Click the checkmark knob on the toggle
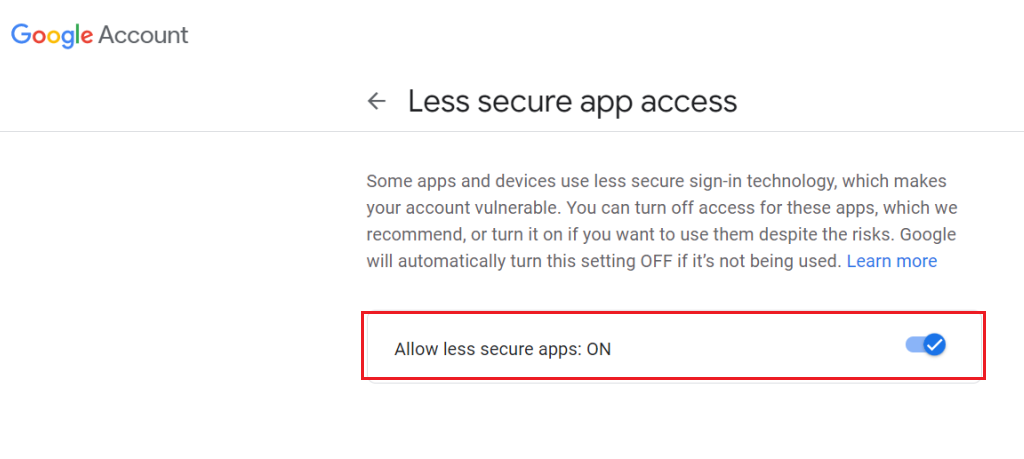The width and height of the screenshot is (1024, 459). click(x=934, y=345)
